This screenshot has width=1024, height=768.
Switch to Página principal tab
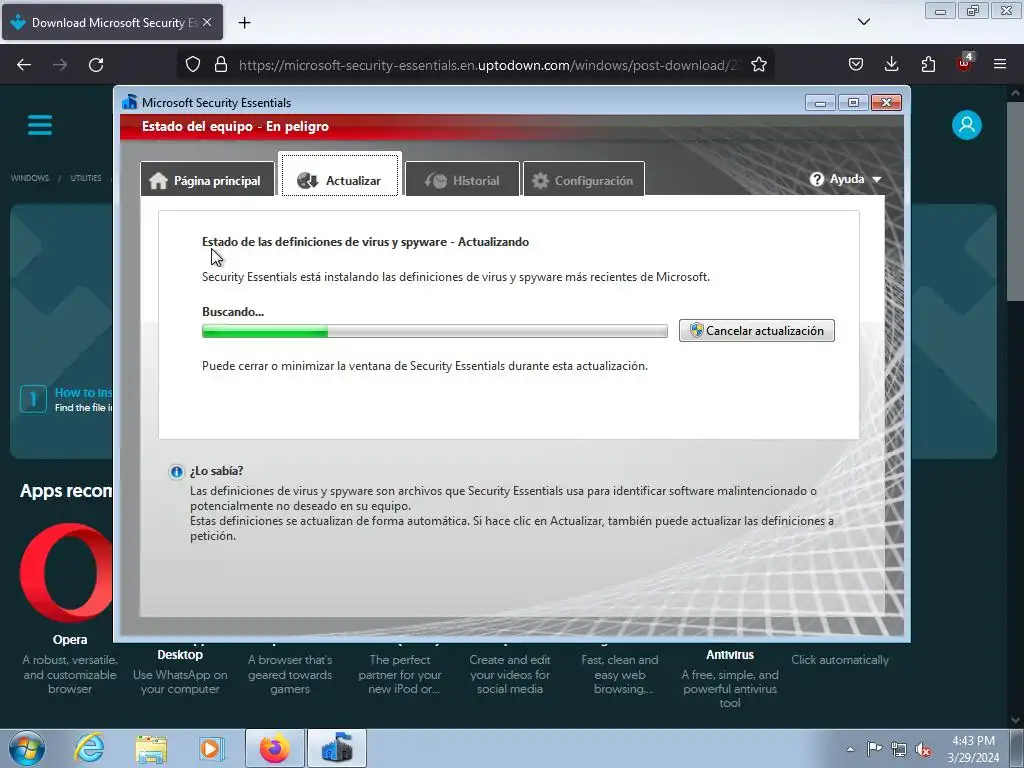point(207,180)
